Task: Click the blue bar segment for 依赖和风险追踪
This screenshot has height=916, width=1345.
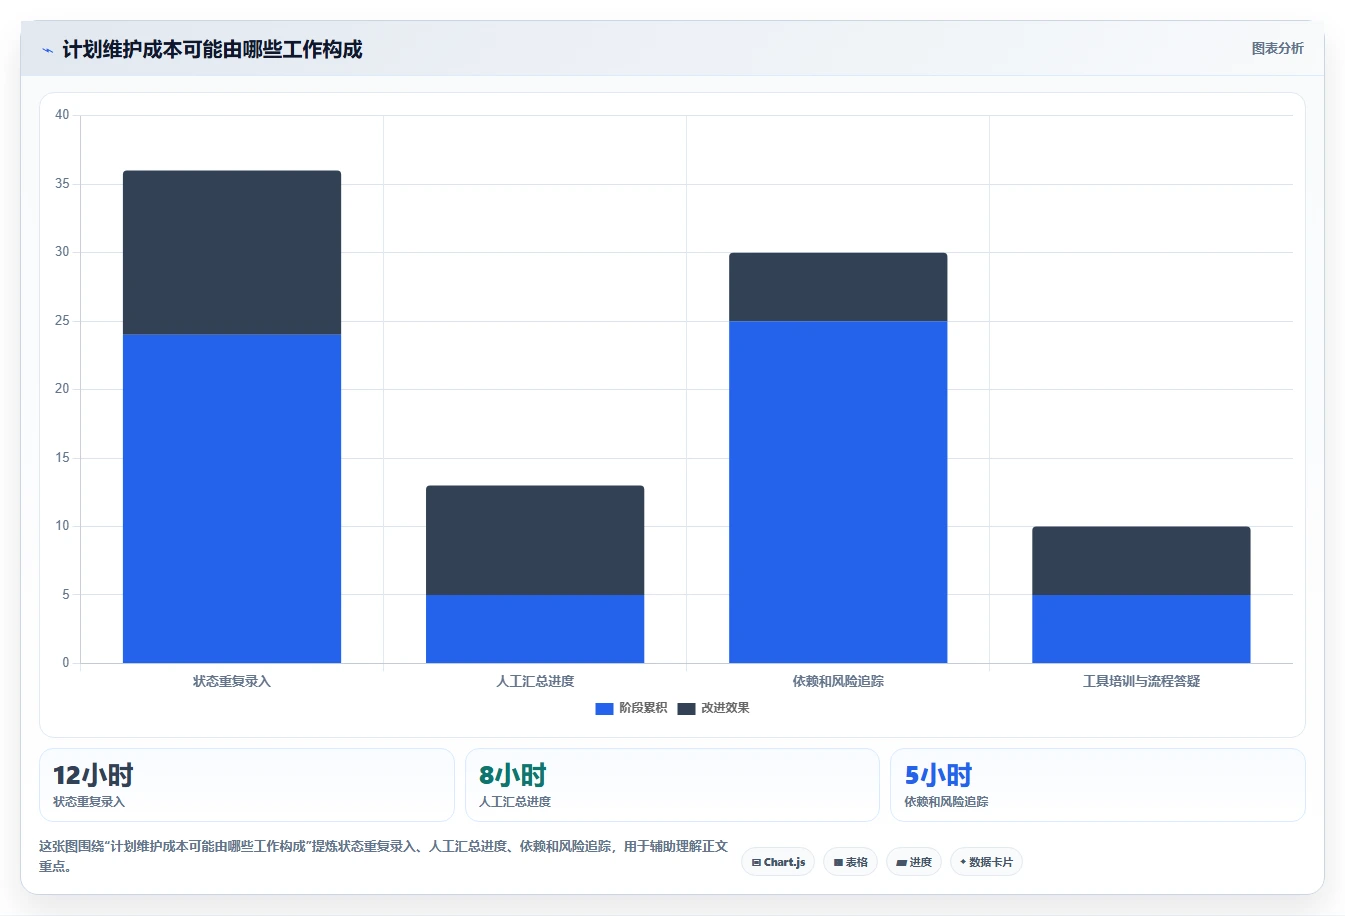Action: point(838,492)
